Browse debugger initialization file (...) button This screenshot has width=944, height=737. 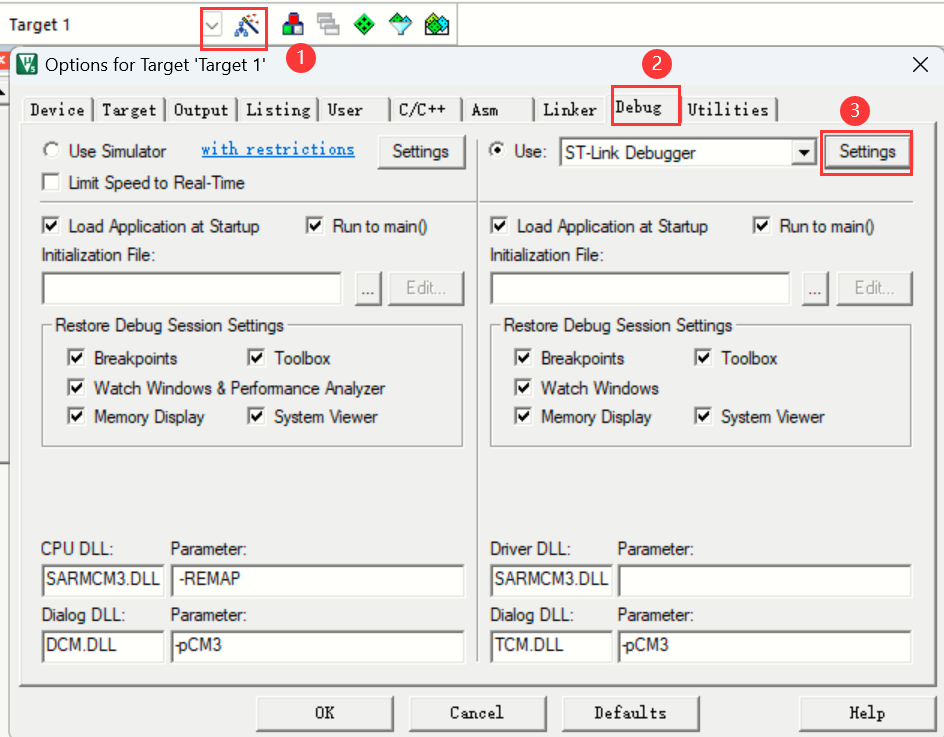[x=815, y=288]
